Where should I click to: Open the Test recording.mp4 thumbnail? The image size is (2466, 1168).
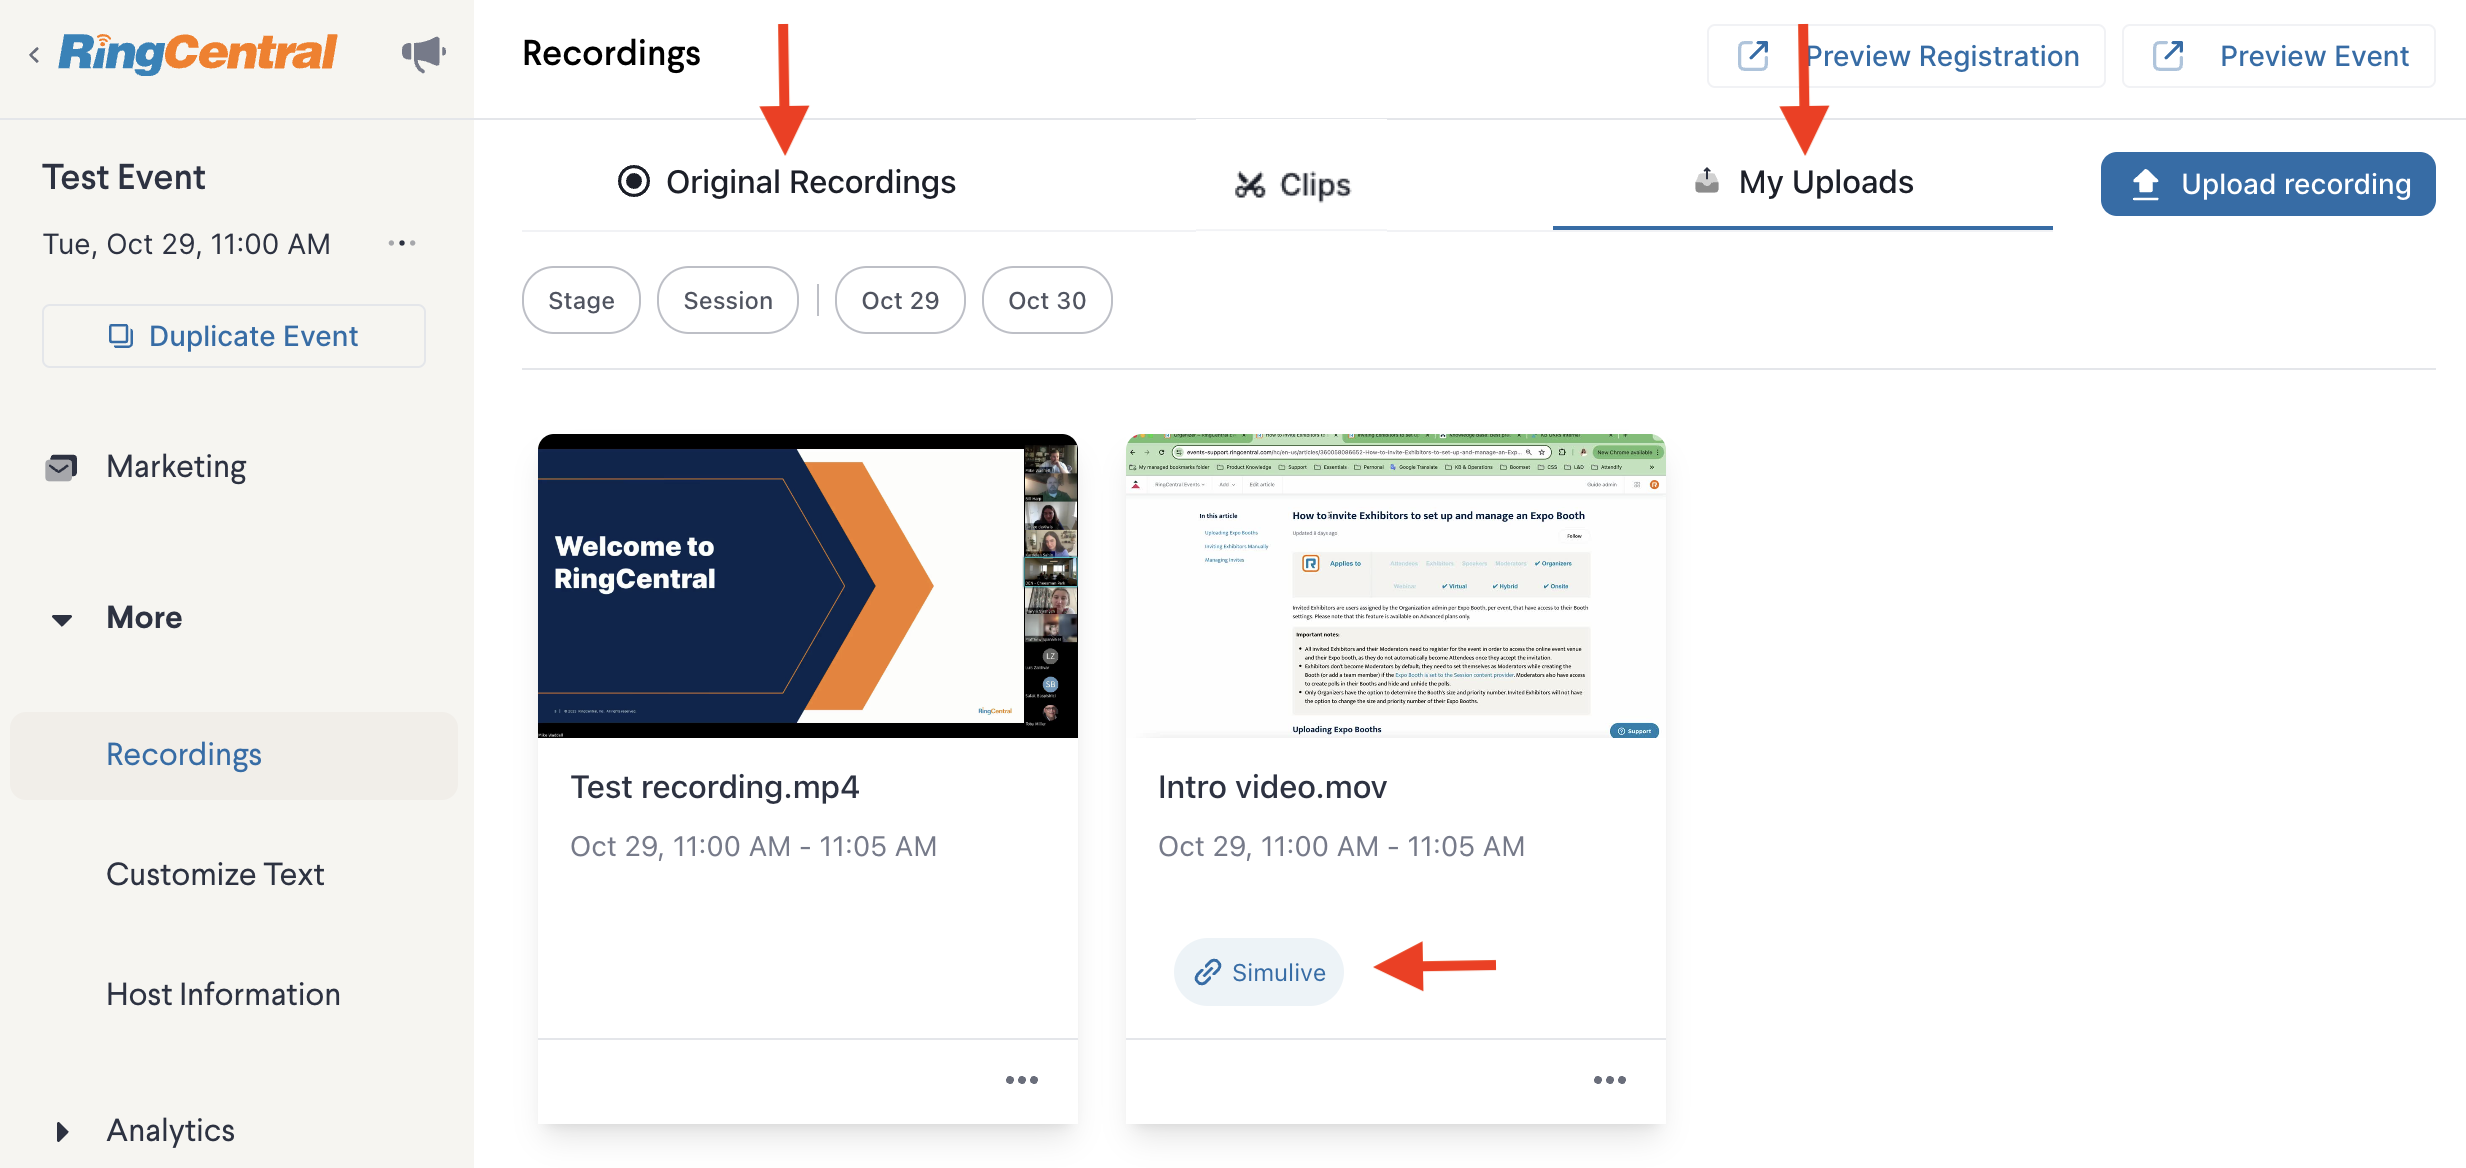tap(808, 586)
